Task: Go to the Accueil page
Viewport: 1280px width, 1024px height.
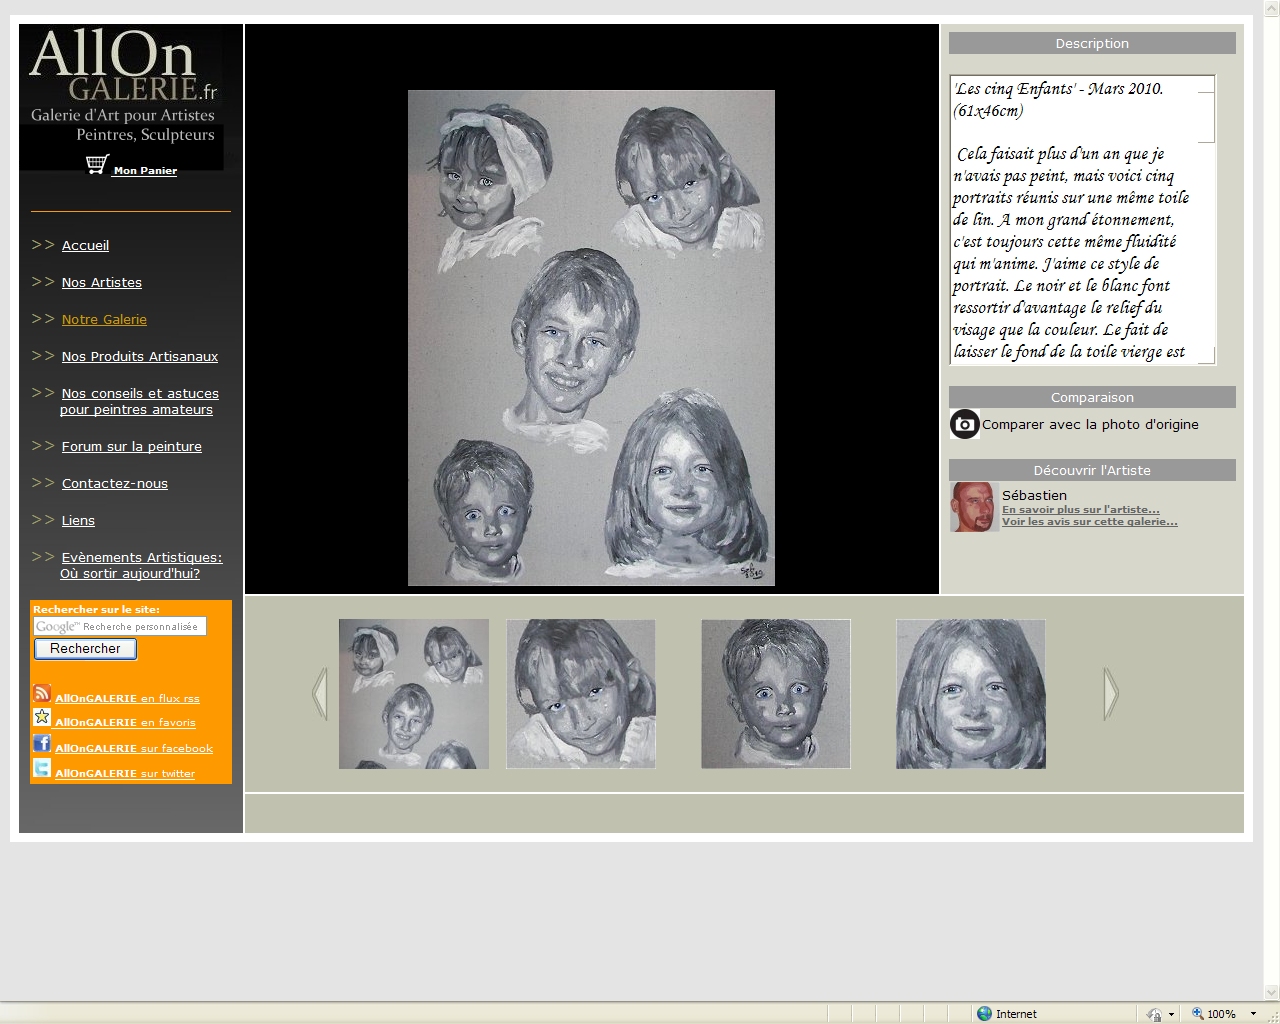Action: click(x=85, y=246)
